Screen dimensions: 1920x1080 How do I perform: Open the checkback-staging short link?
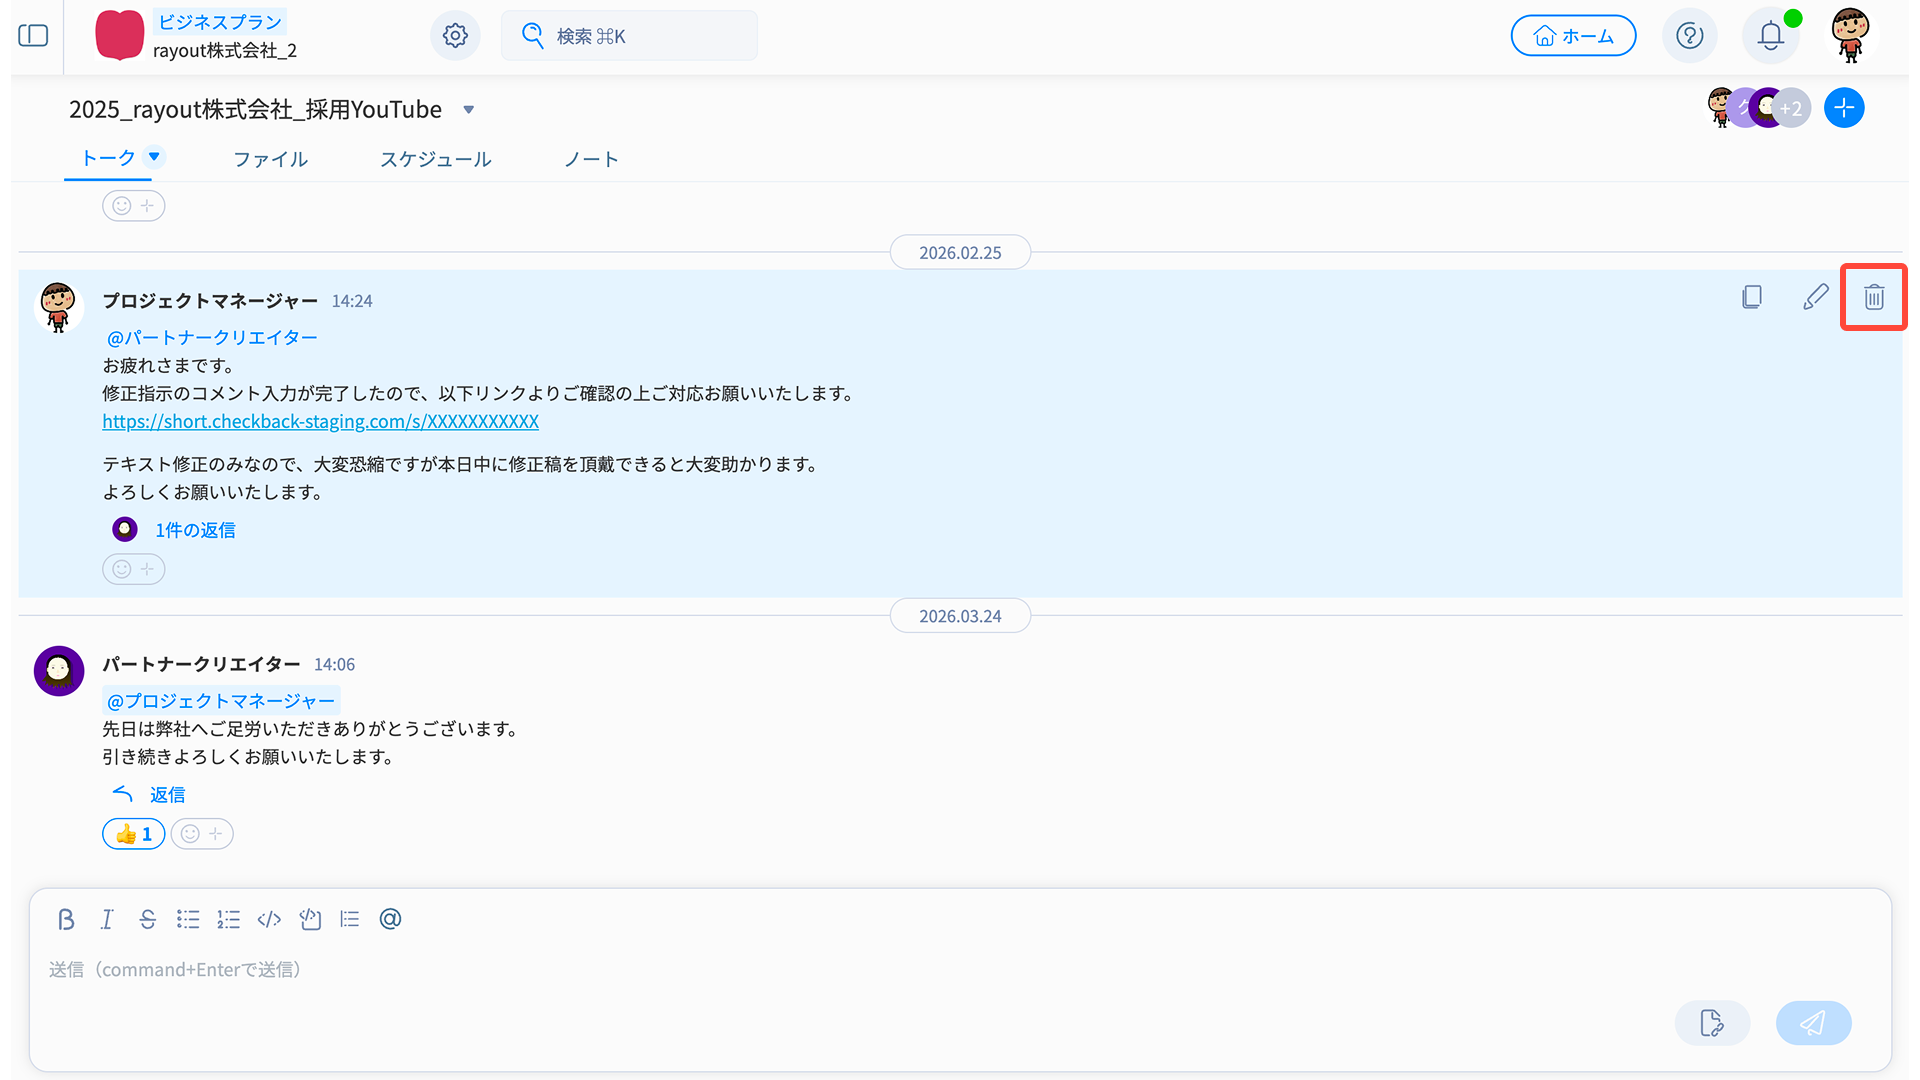(320, 421)
